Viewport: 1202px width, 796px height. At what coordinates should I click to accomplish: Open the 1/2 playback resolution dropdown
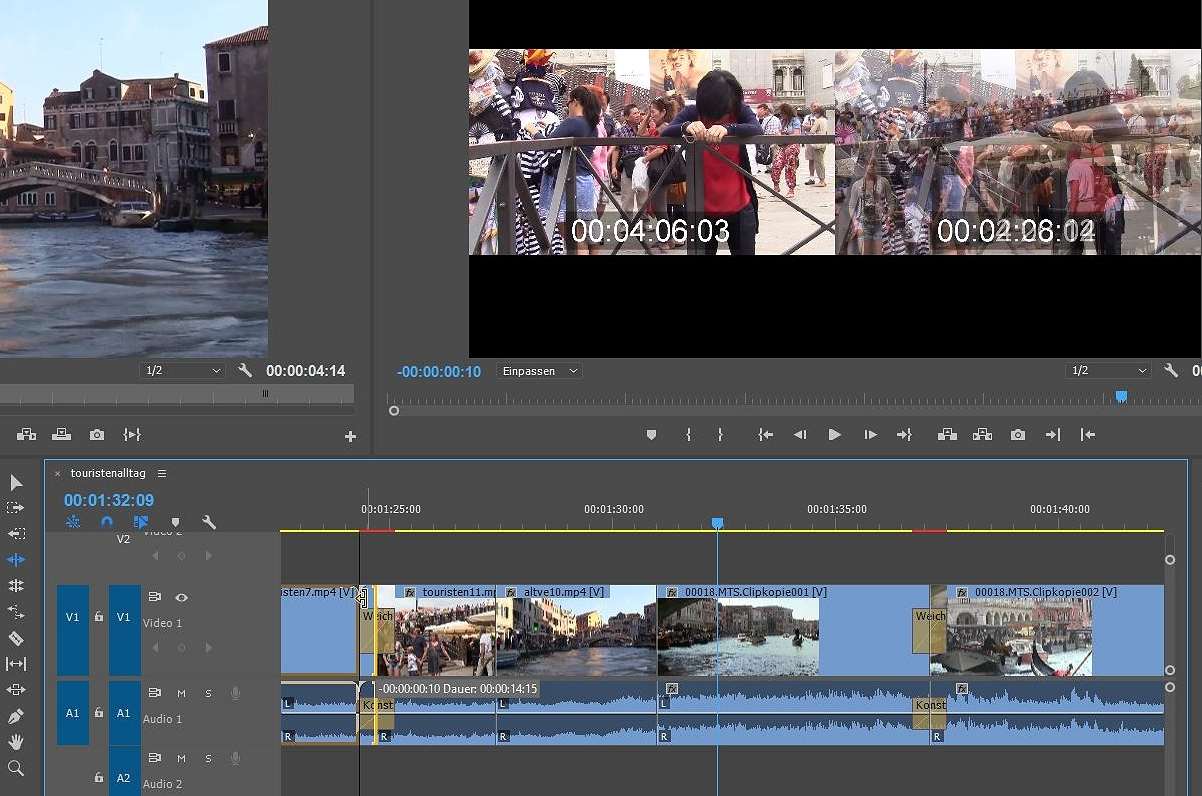coord(1108,369)
